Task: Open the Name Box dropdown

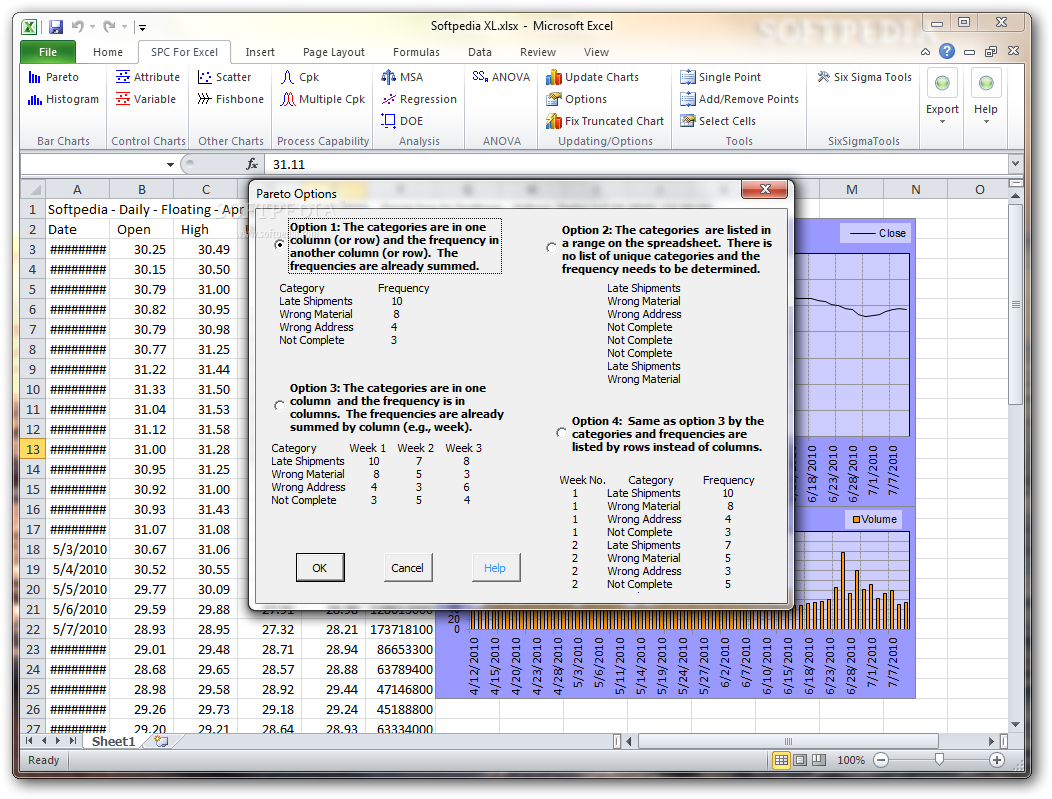Action: (170, 164)
